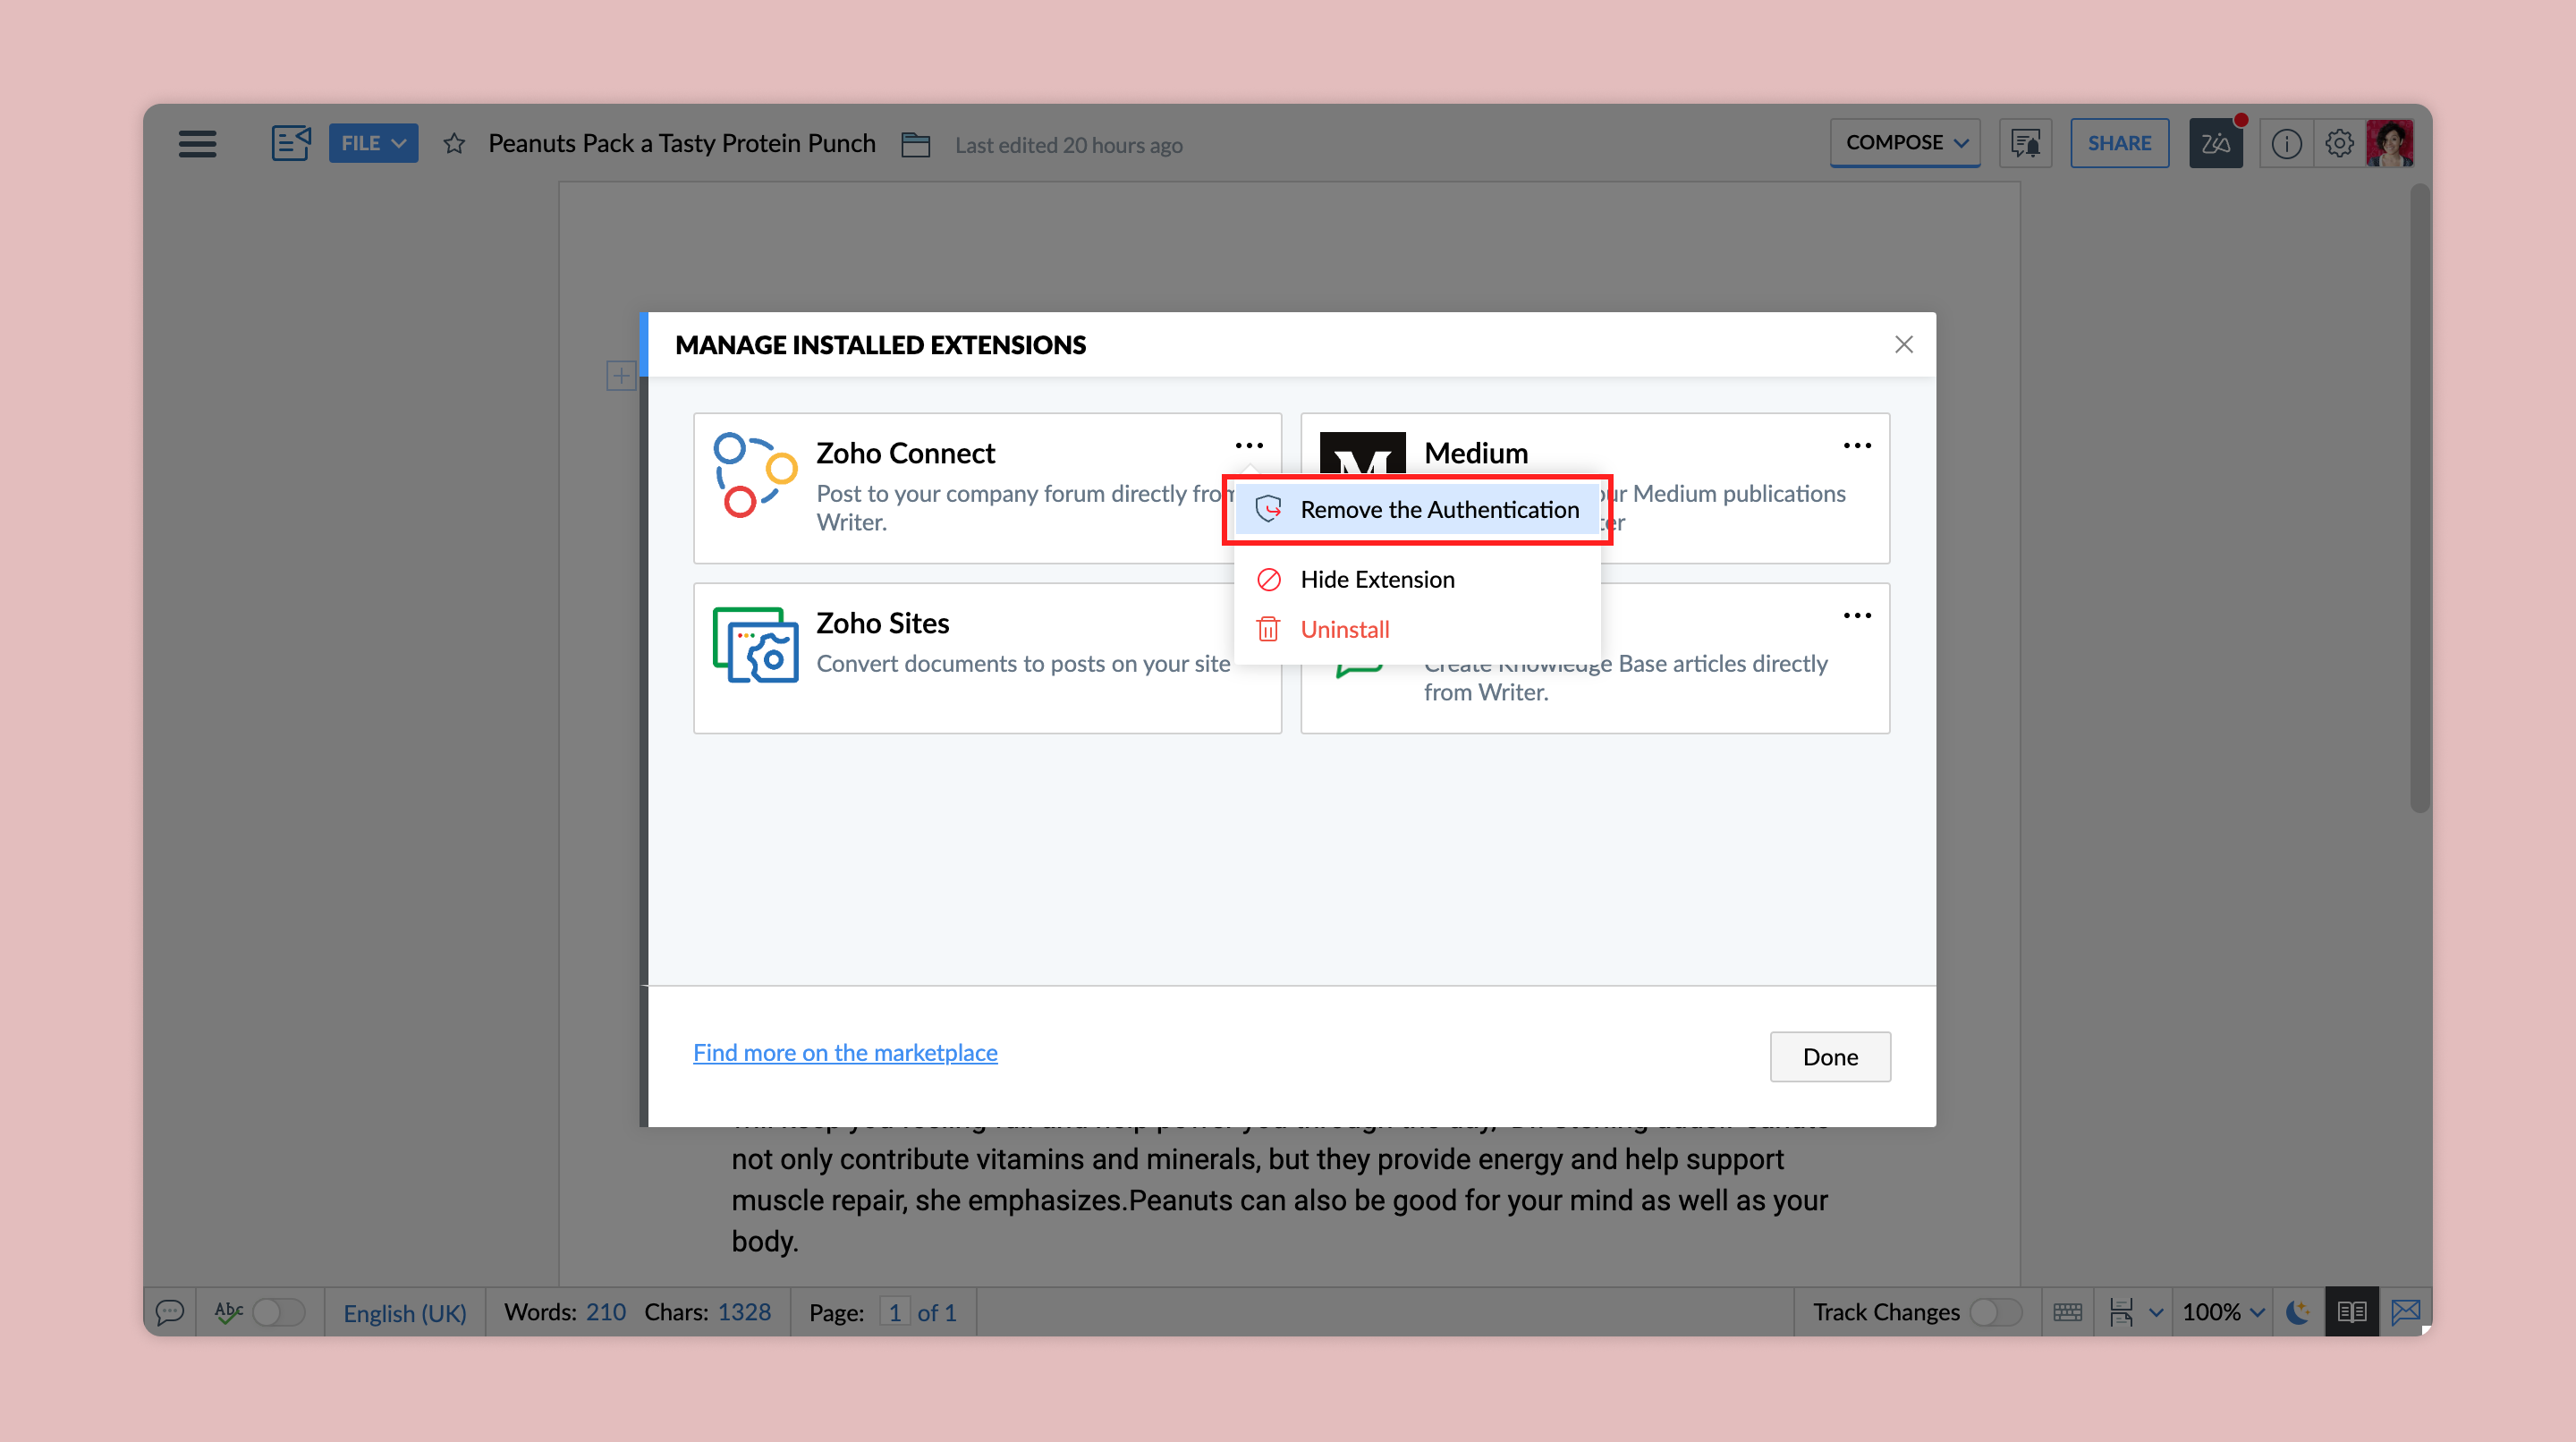
Task: Click the page layout view icon
Action: click(2121, 1312)
